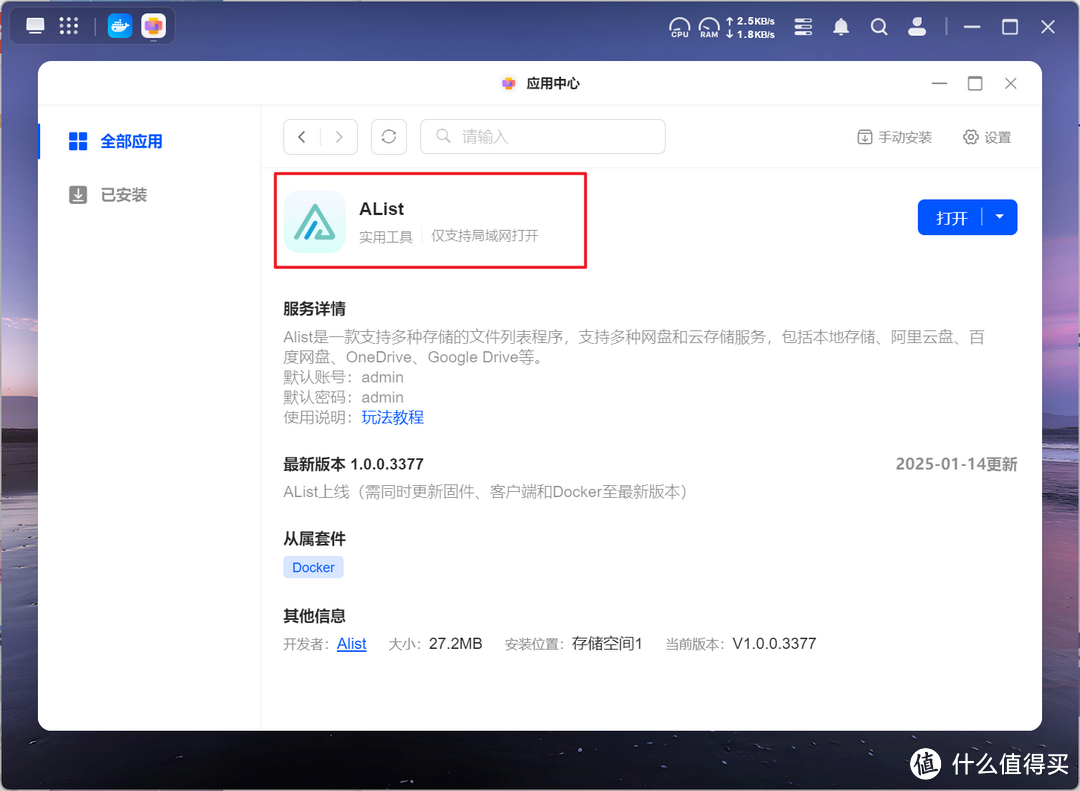Viewport: 1080px width, 791px height.
Task: Open system search with the magnifier icon
Action: (879, 27)
